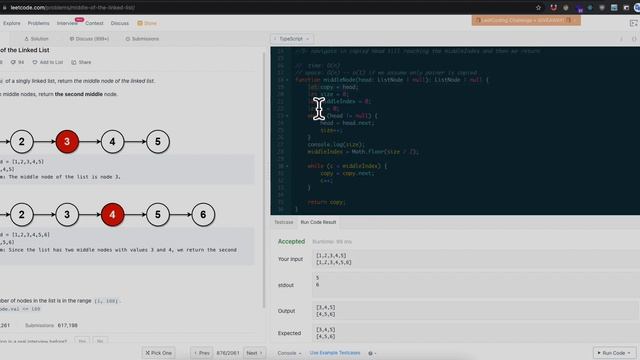Viewport: 640px width, 360px height.
Task: Expand the Console dropdown
Action: [x=289, y=353]
